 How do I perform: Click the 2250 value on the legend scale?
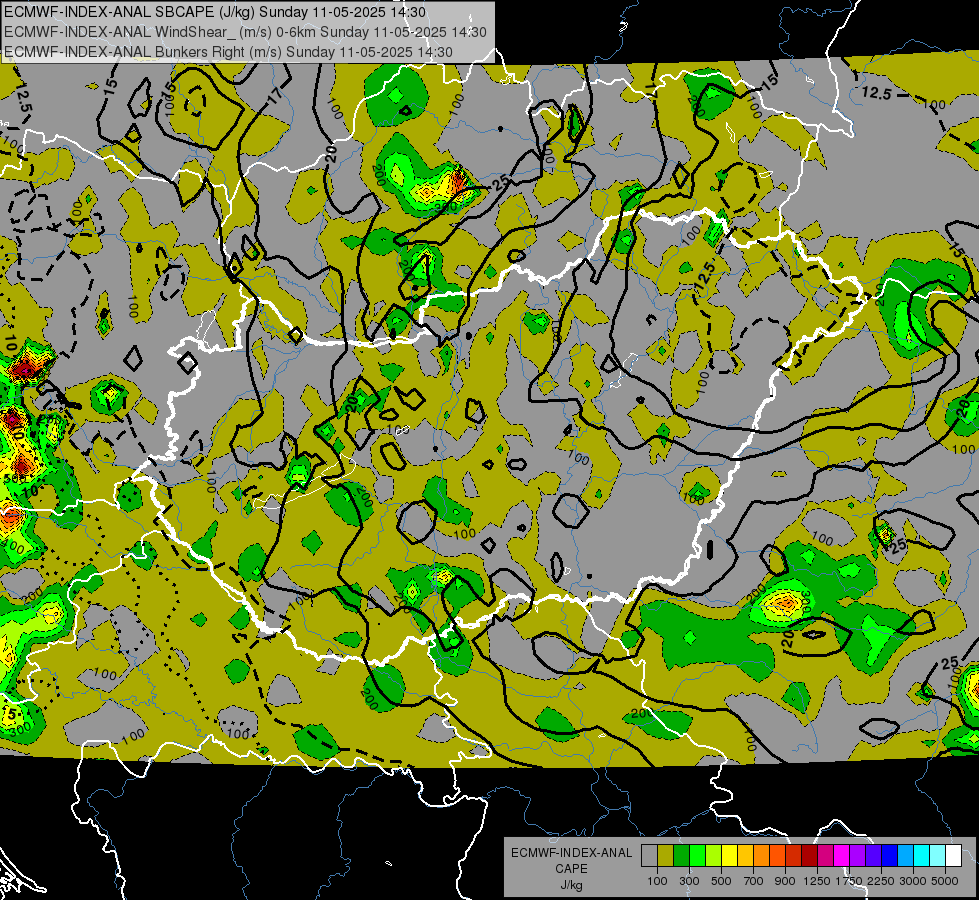click(x=882, y=881)
